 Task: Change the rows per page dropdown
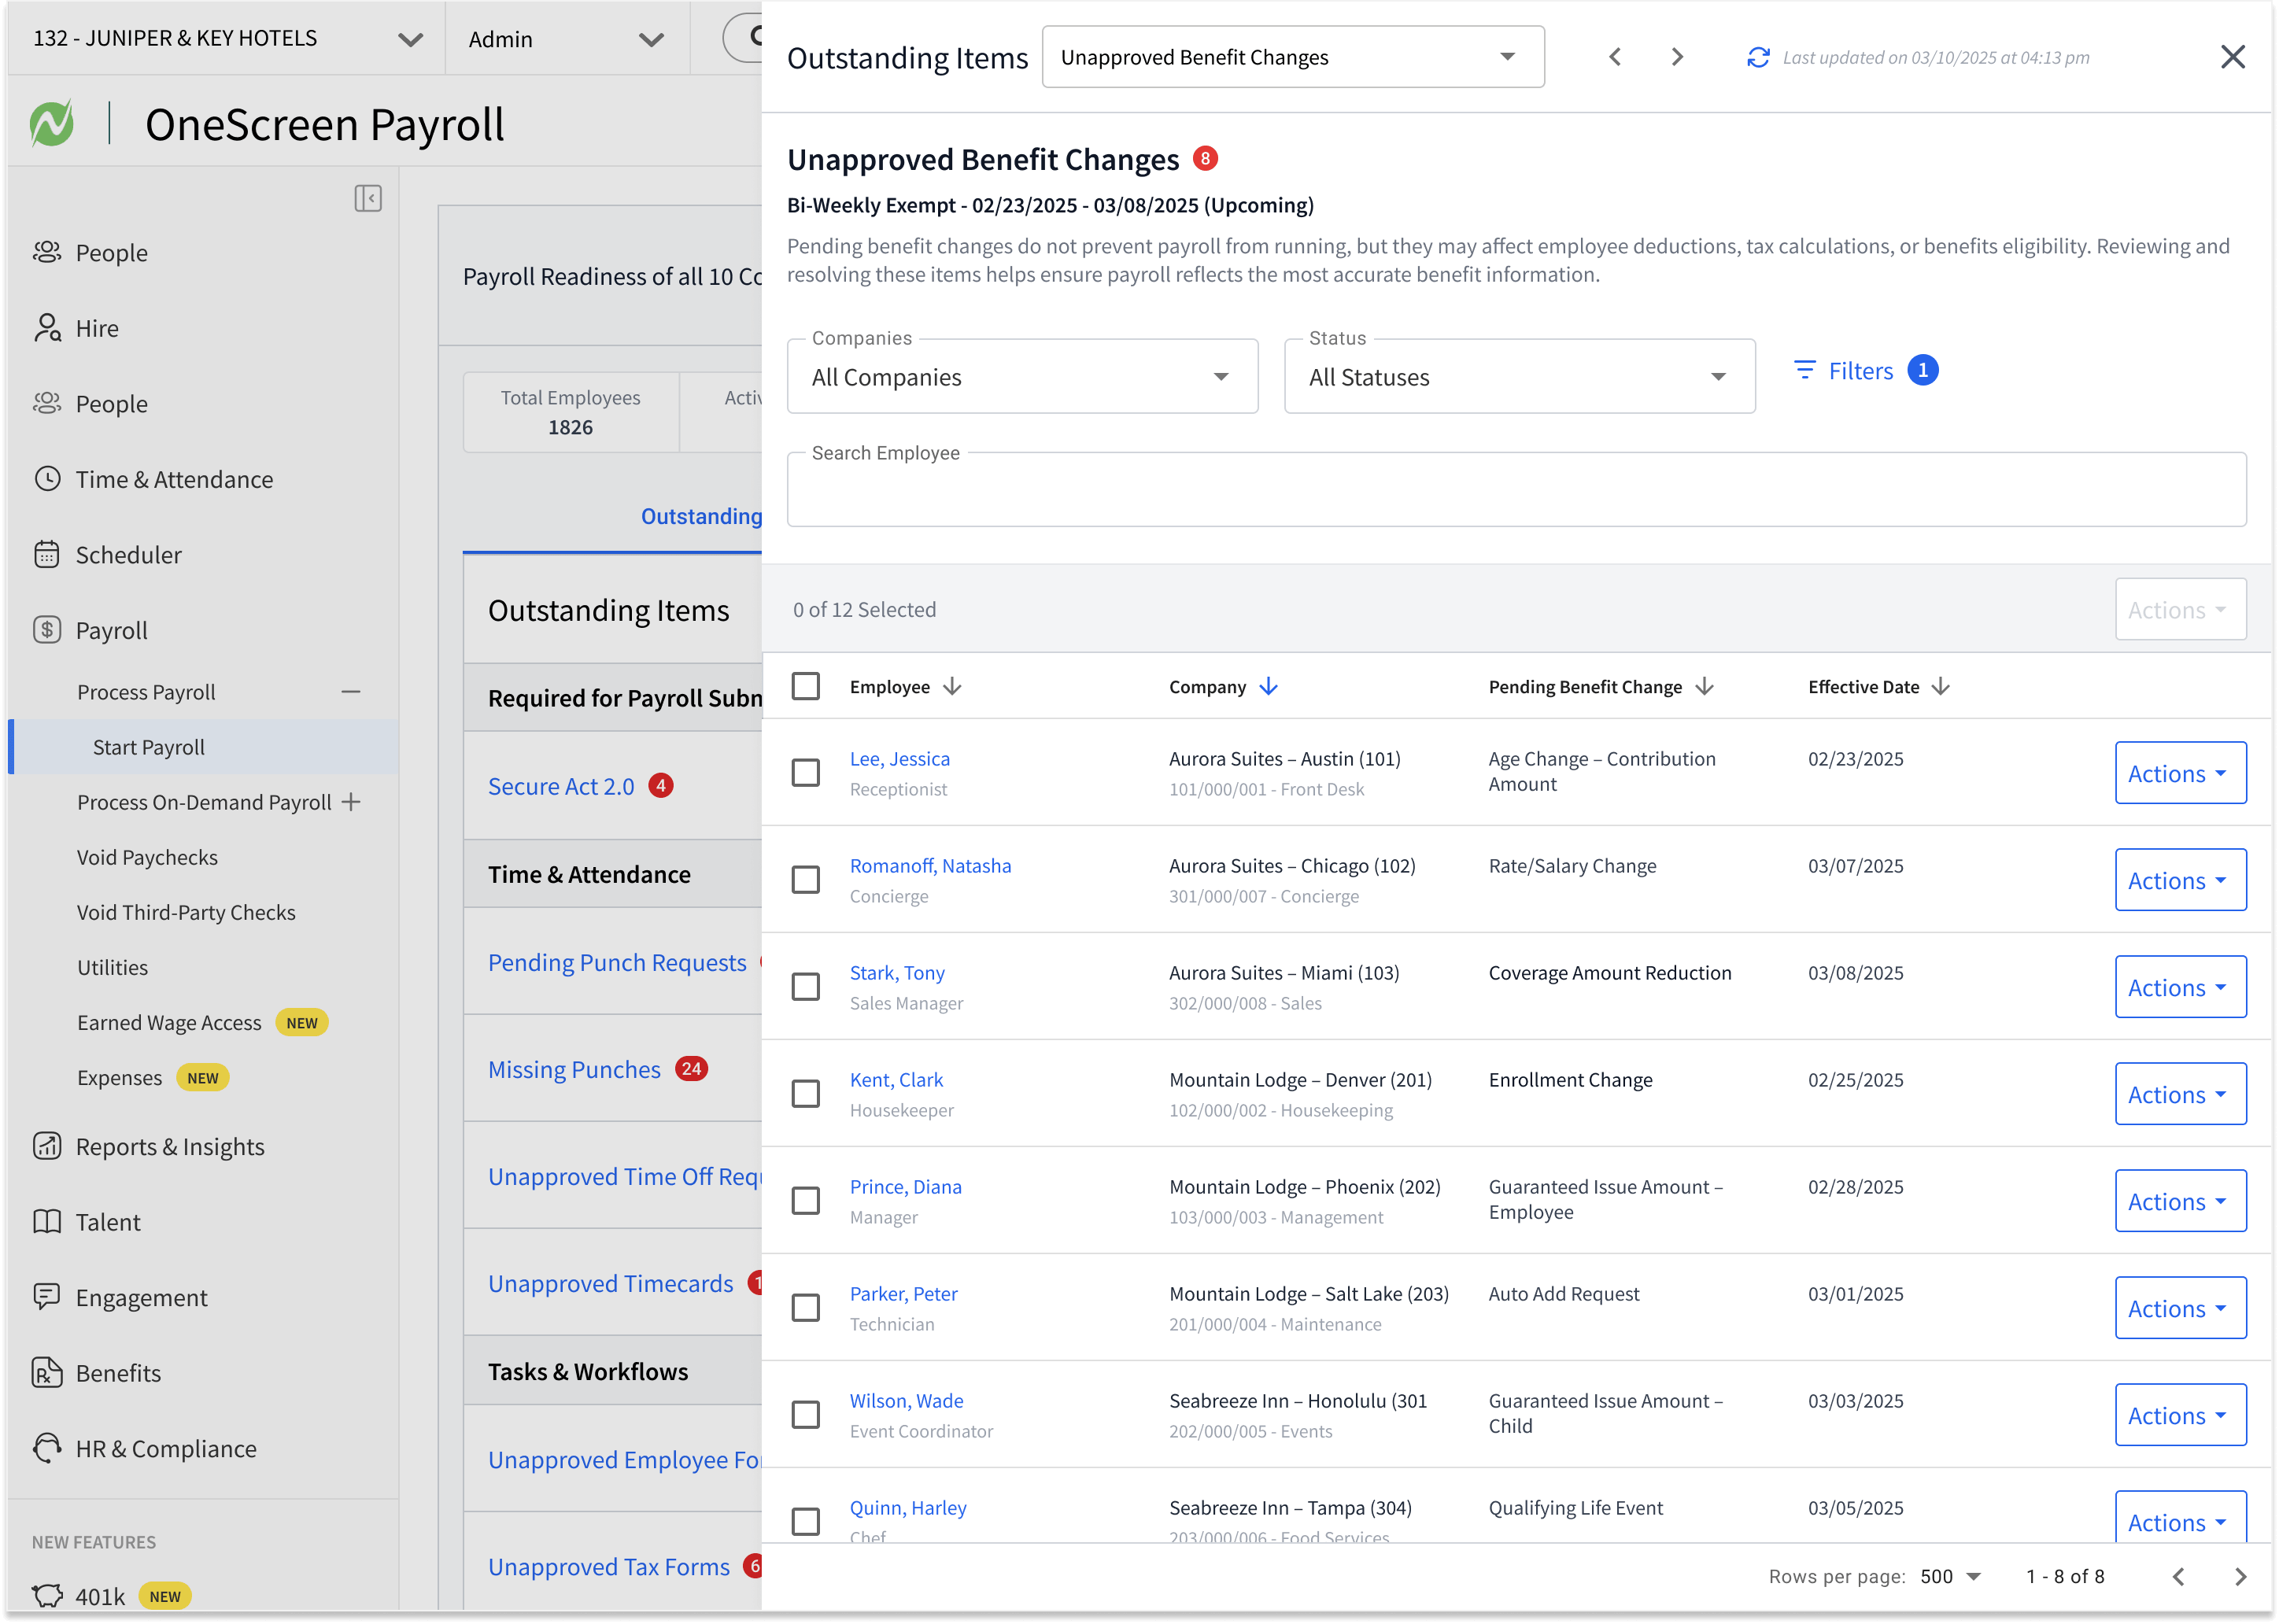click(x=1950, y=1576)
